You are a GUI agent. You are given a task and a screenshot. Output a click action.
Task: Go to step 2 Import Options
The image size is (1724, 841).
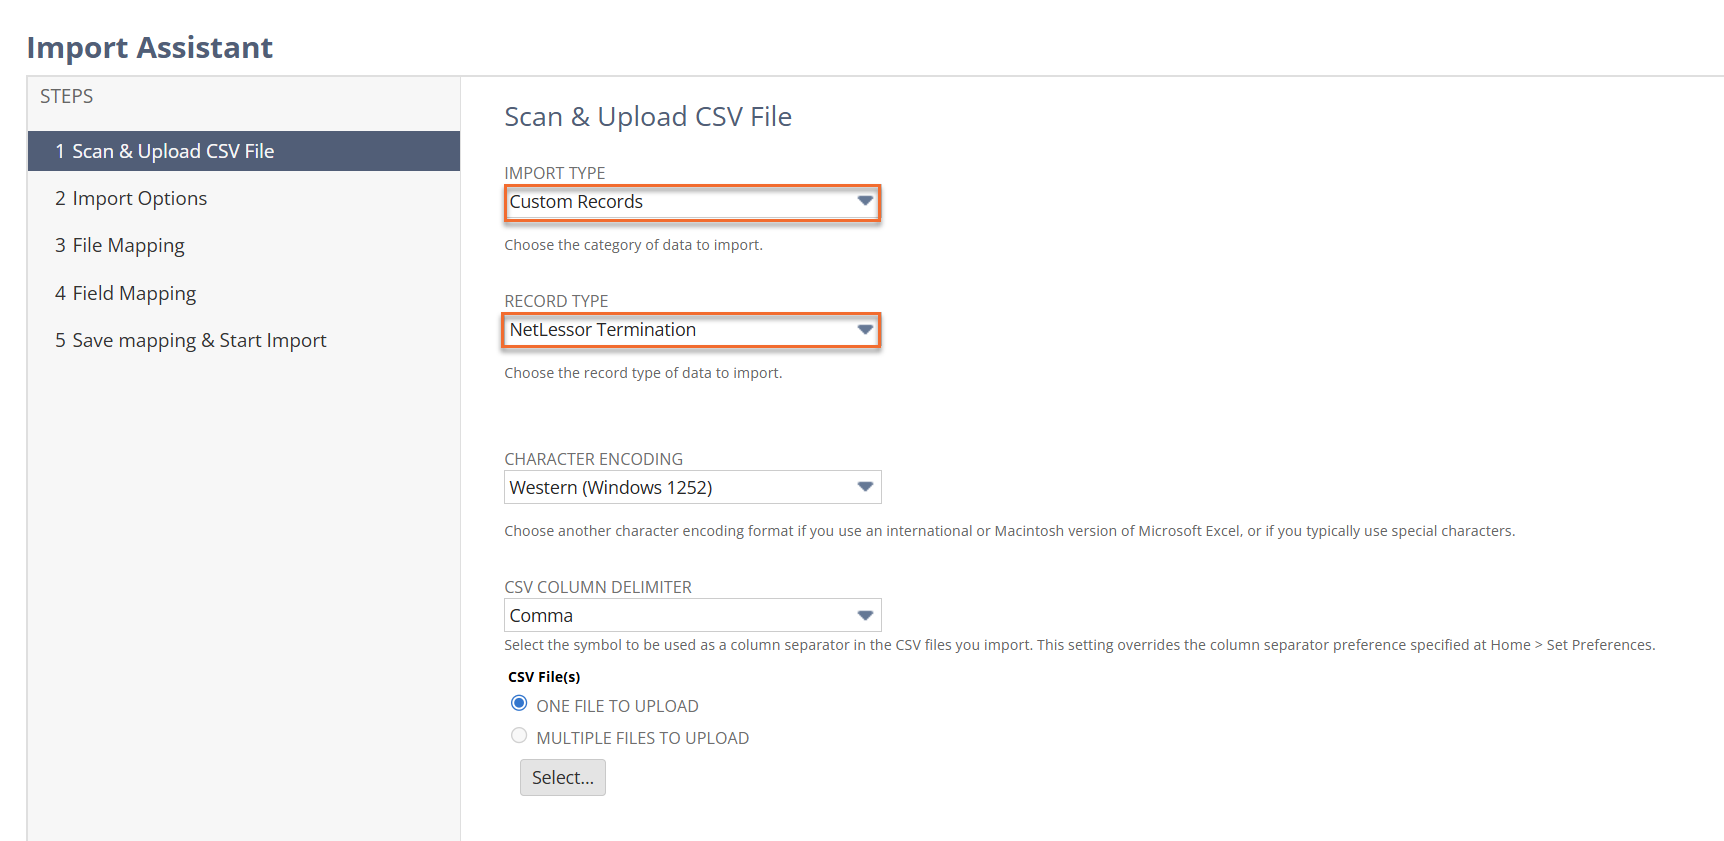click(139, 198)
